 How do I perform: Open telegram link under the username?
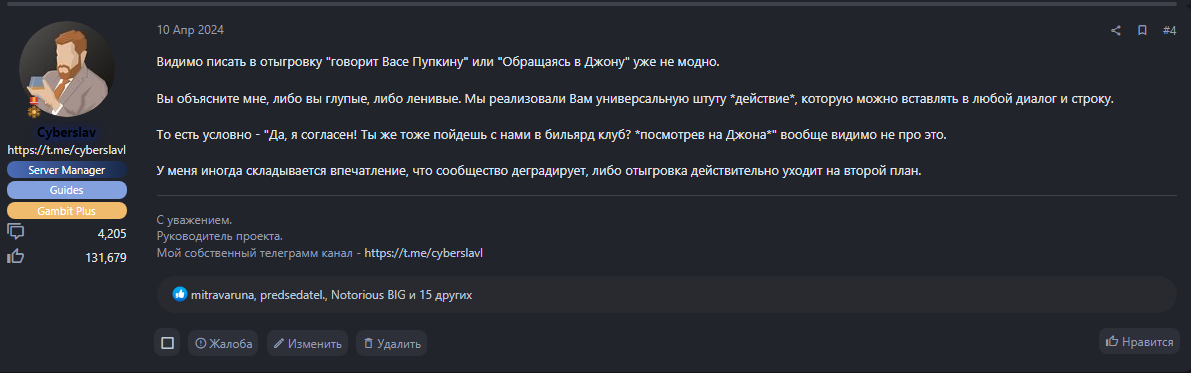pyautogui.click(x=67, y=150)
